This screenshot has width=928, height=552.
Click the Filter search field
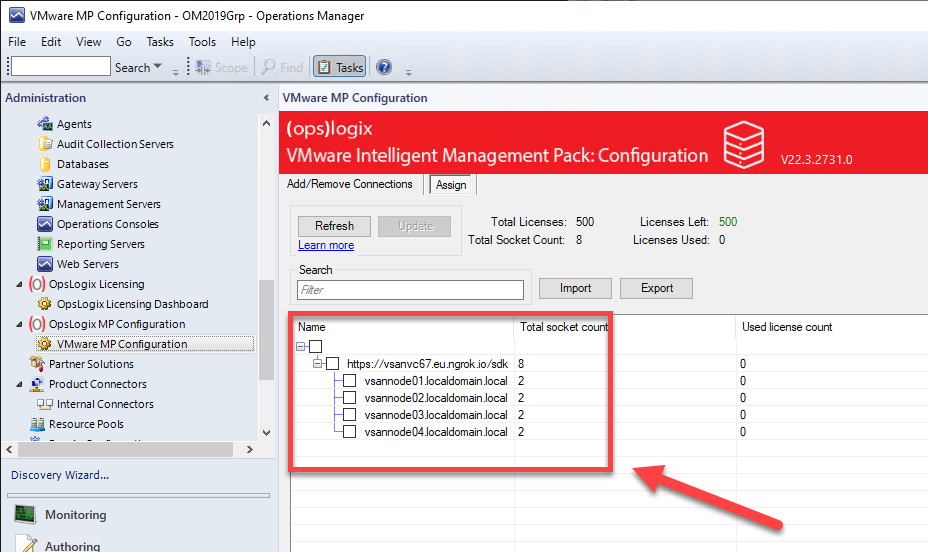410,290
